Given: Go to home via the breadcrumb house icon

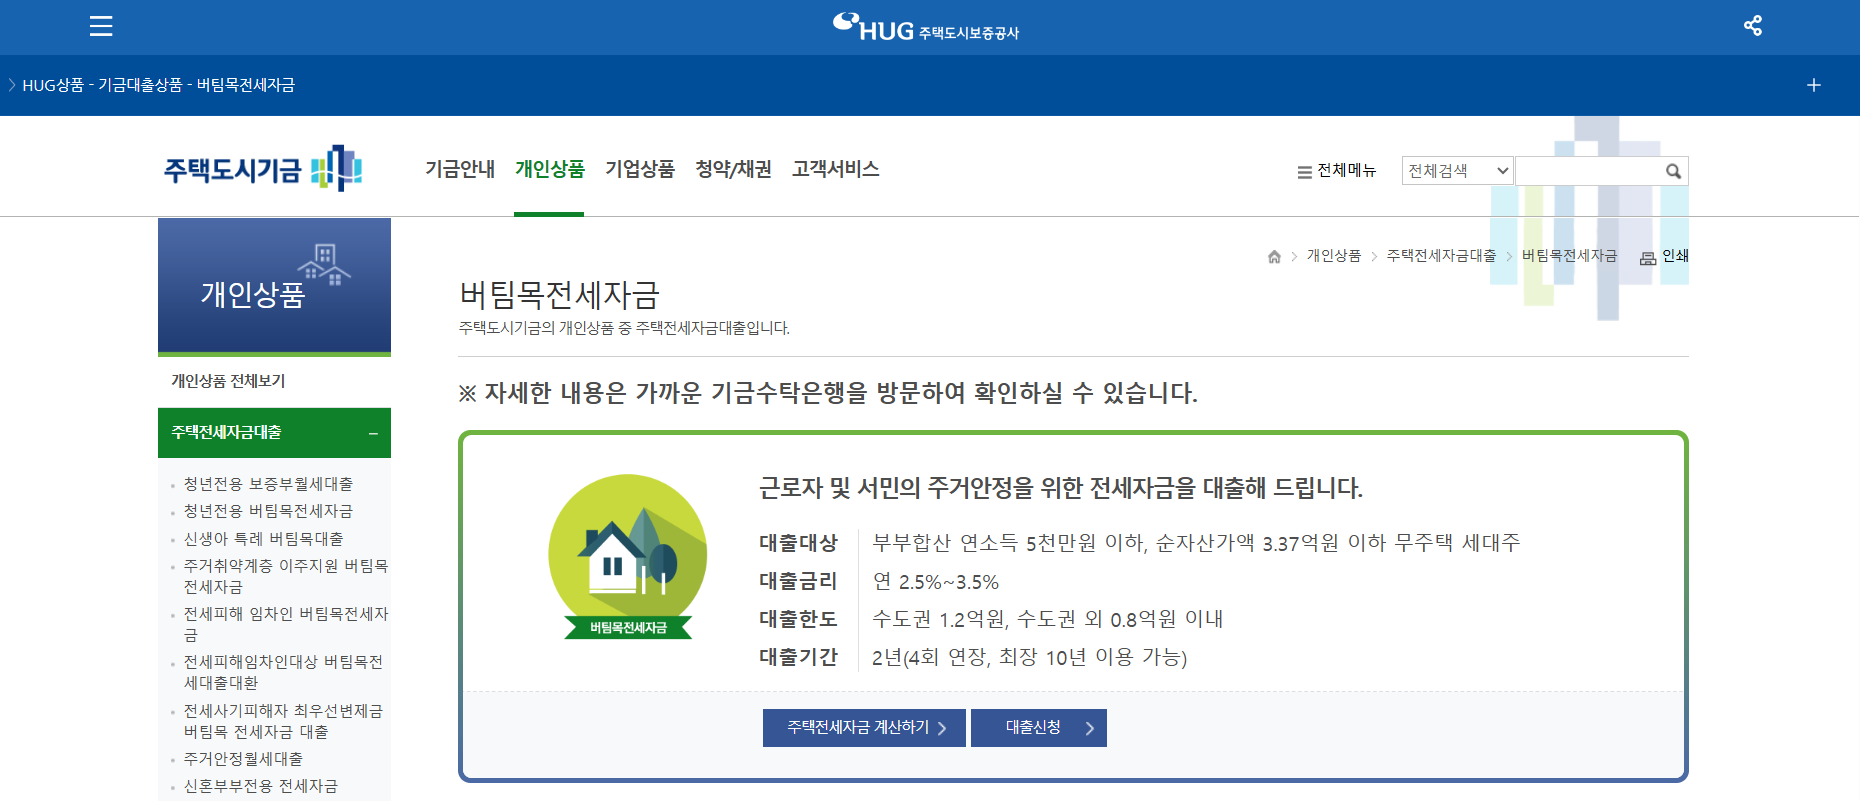Looking at the screenshot, I should [1274, 257].
